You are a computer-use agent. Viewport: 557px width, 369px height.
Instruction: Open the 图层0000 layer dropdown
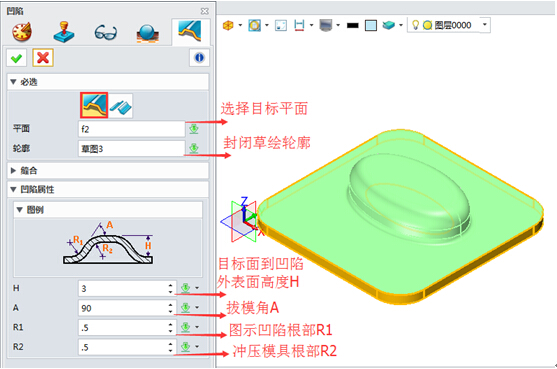[485, 25]
